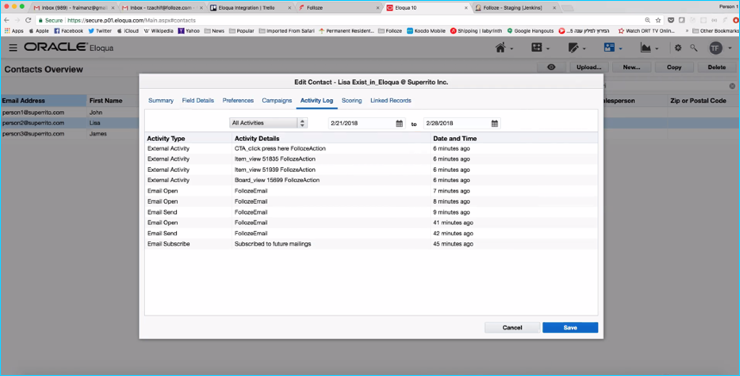This screenshot has height=376, width=740.
Task: Select contact person1@superrito.com in background list
Action: [x=33, y=113]
